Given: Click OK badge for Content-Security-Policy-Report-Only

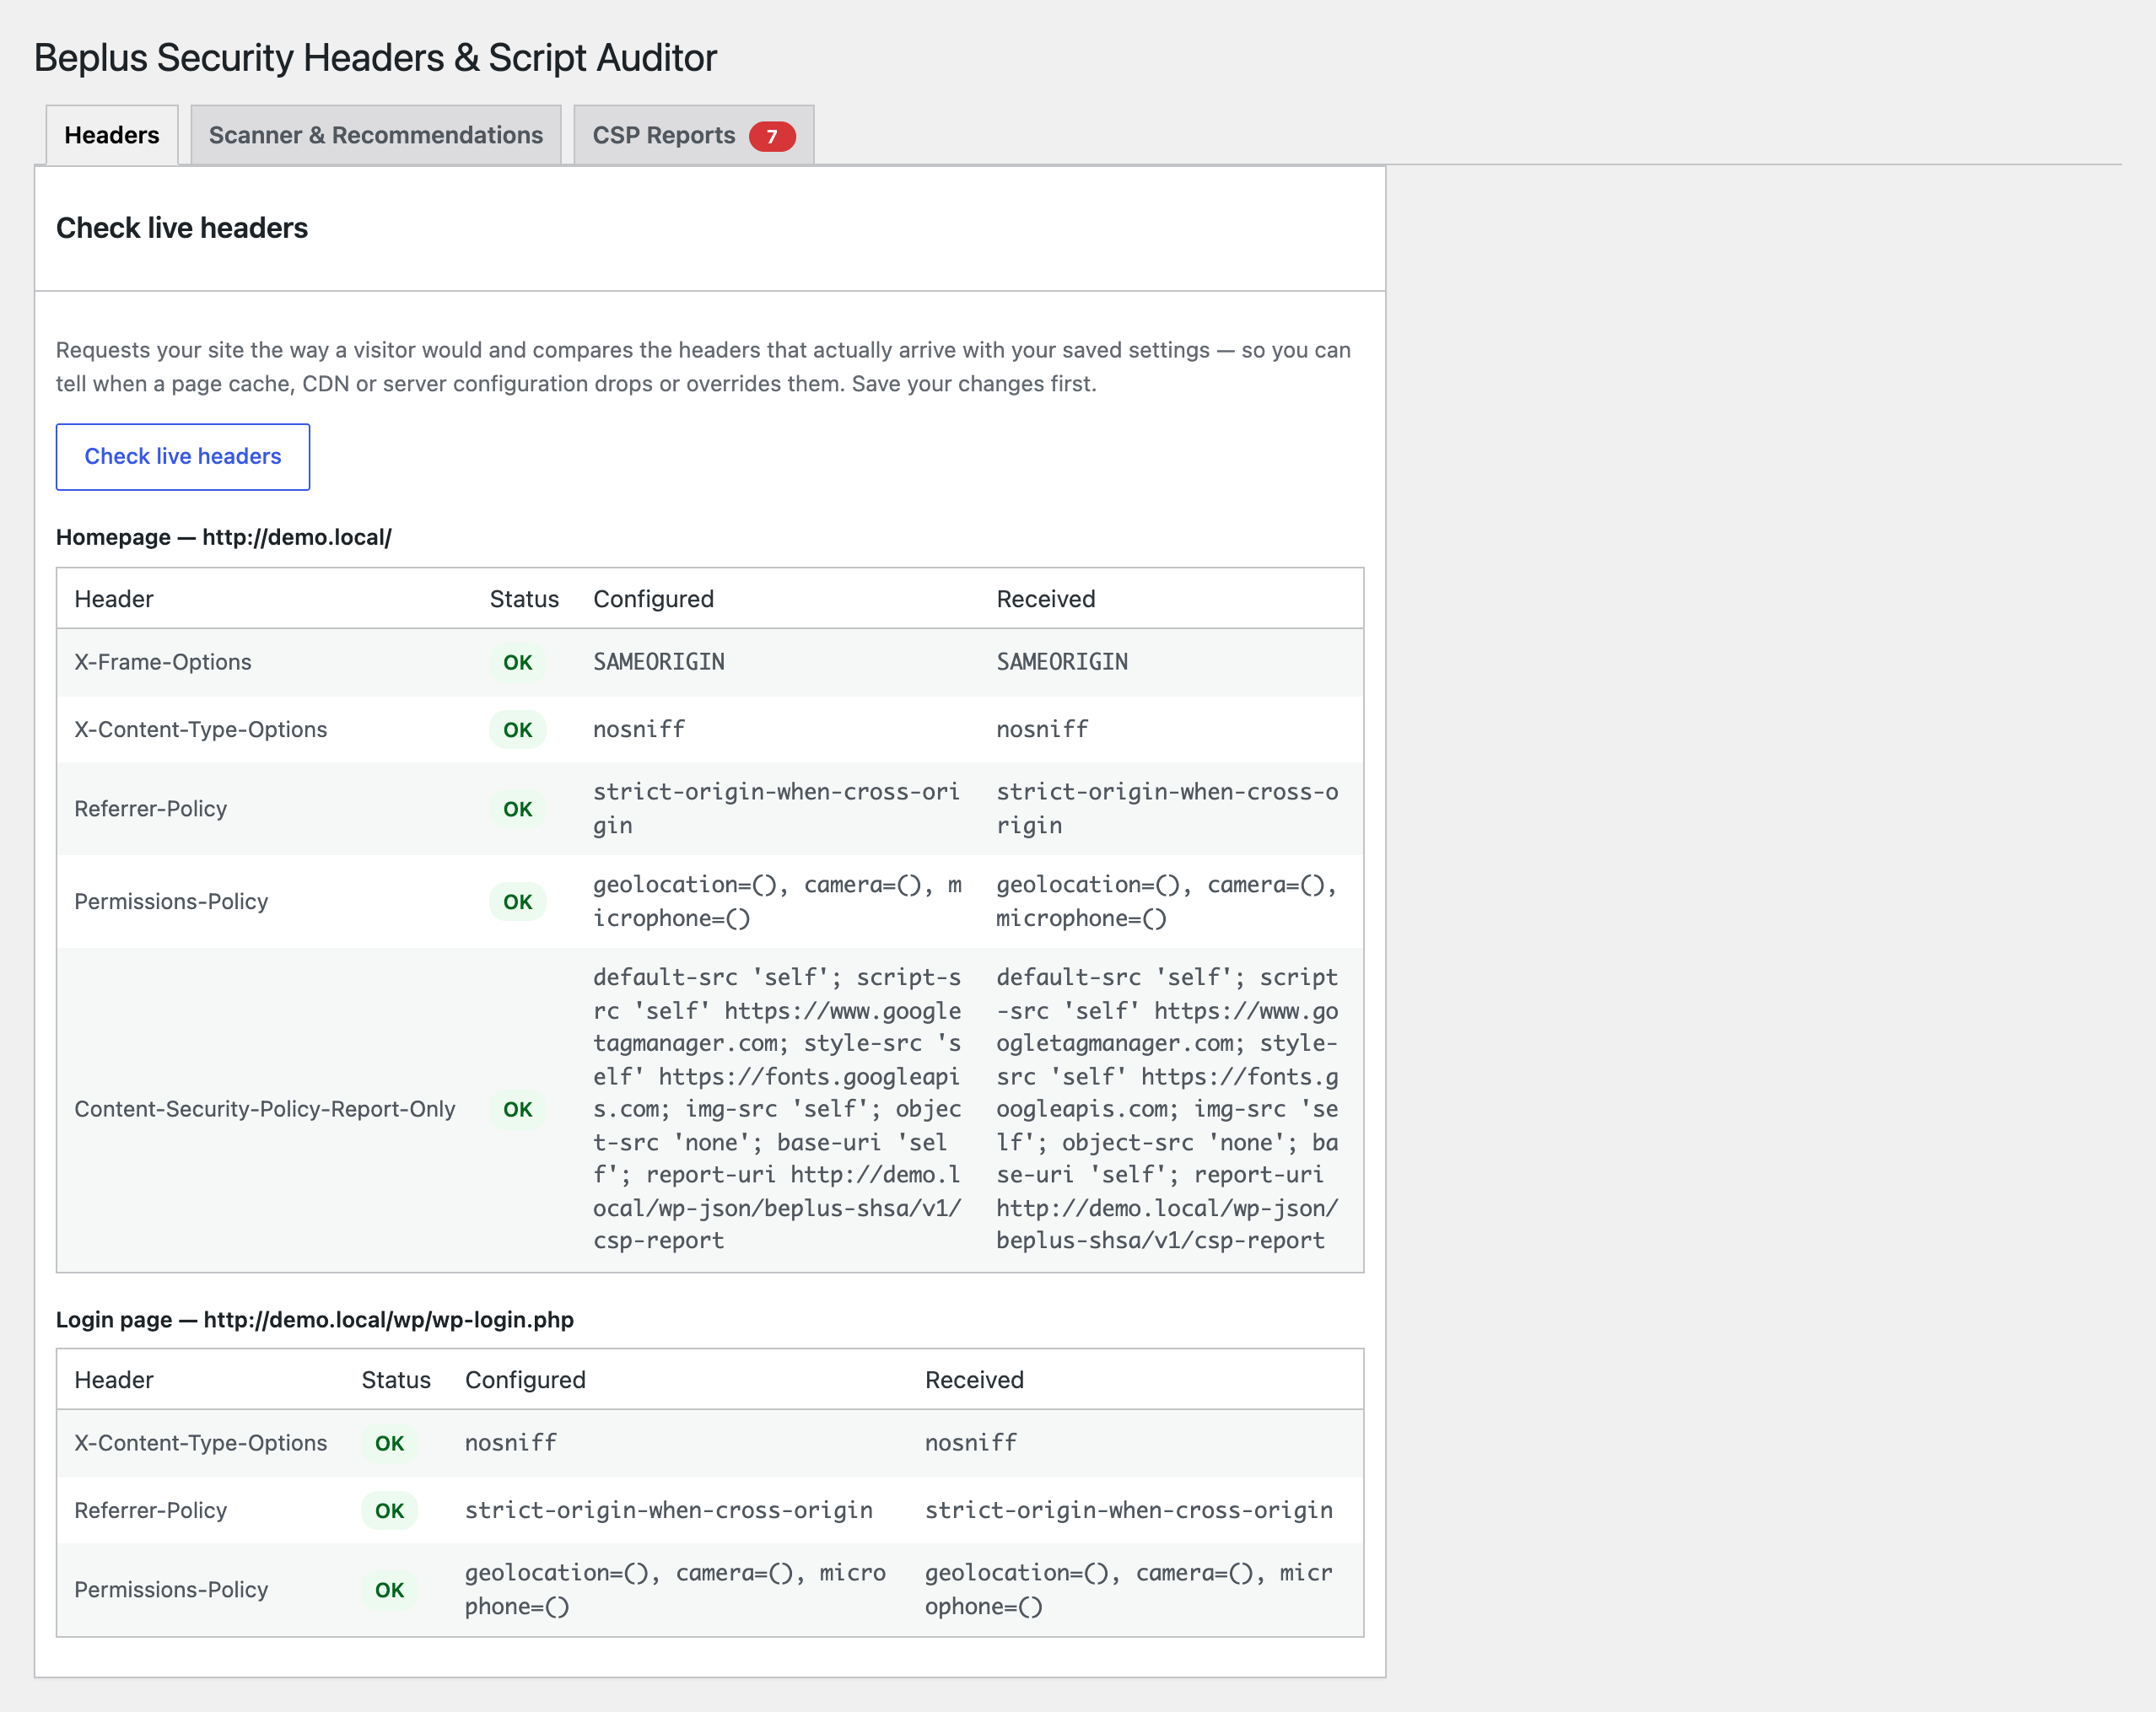Looking at the screenshot, I should (518, 1109).
